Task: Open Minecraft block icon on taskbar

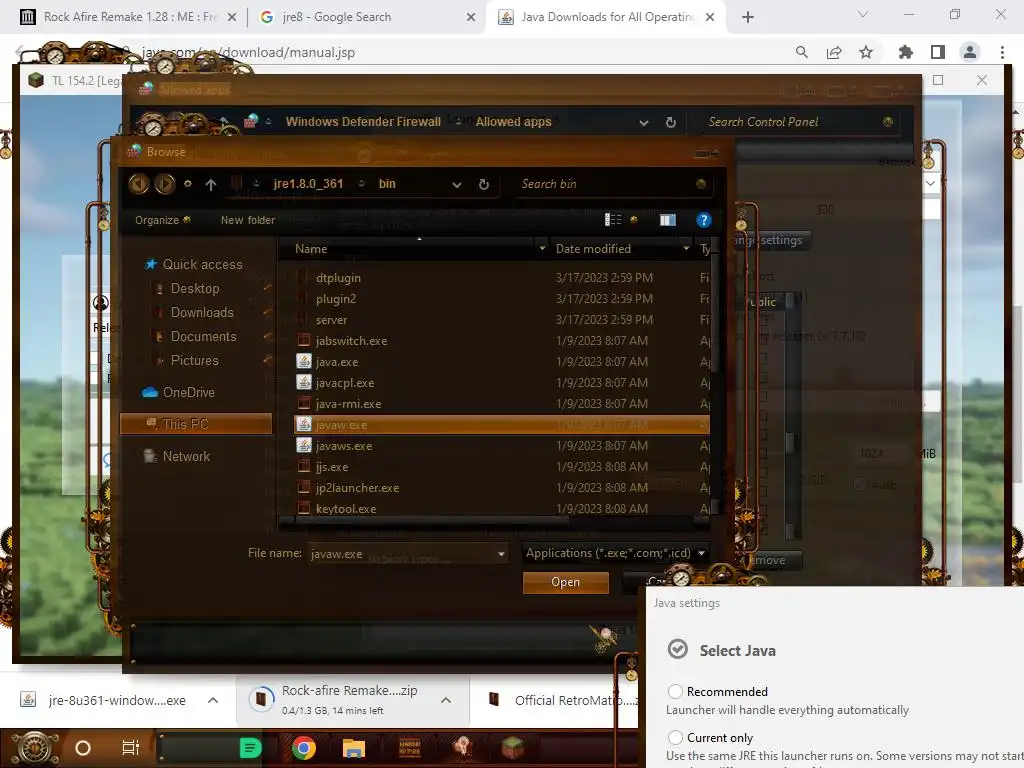Action: pyautogui.click(x=513, y=748)
